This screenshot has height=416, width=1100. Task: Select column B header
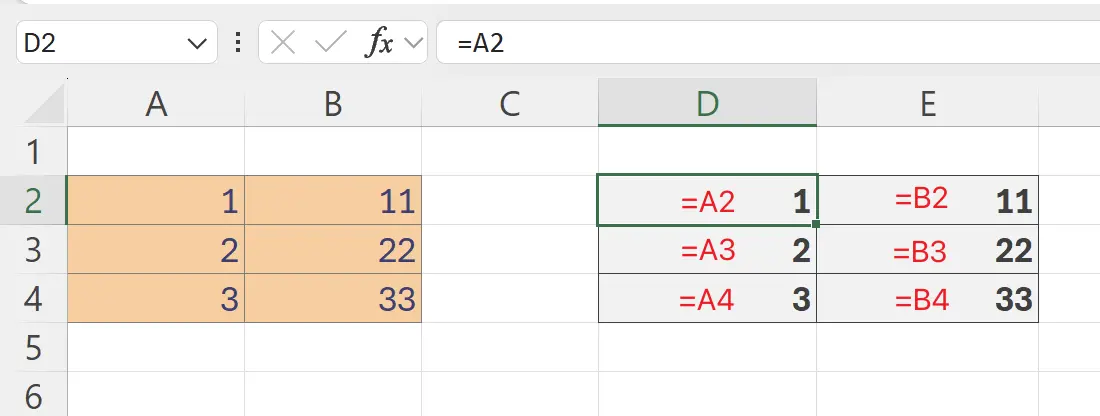coord(333,105)
